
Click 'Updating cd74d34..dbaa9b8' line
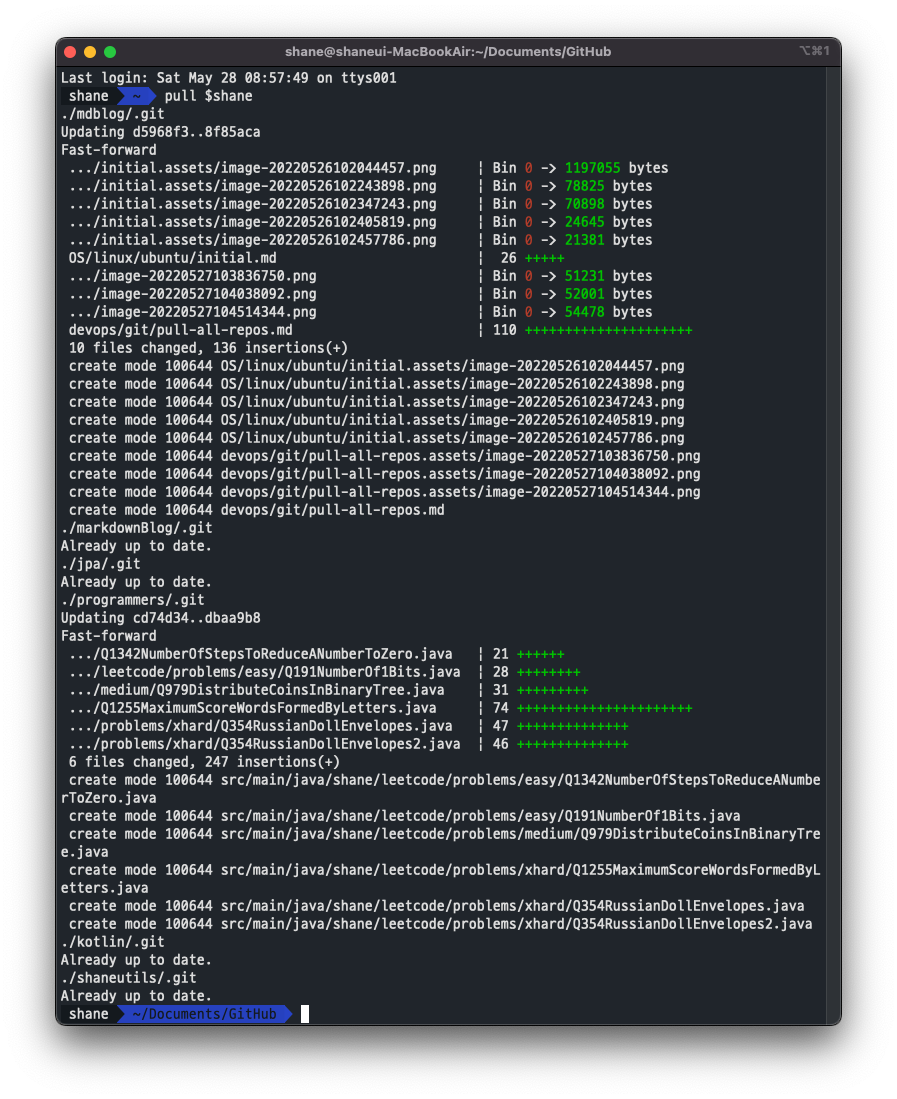pyautogui.click(x=160, y=618)
